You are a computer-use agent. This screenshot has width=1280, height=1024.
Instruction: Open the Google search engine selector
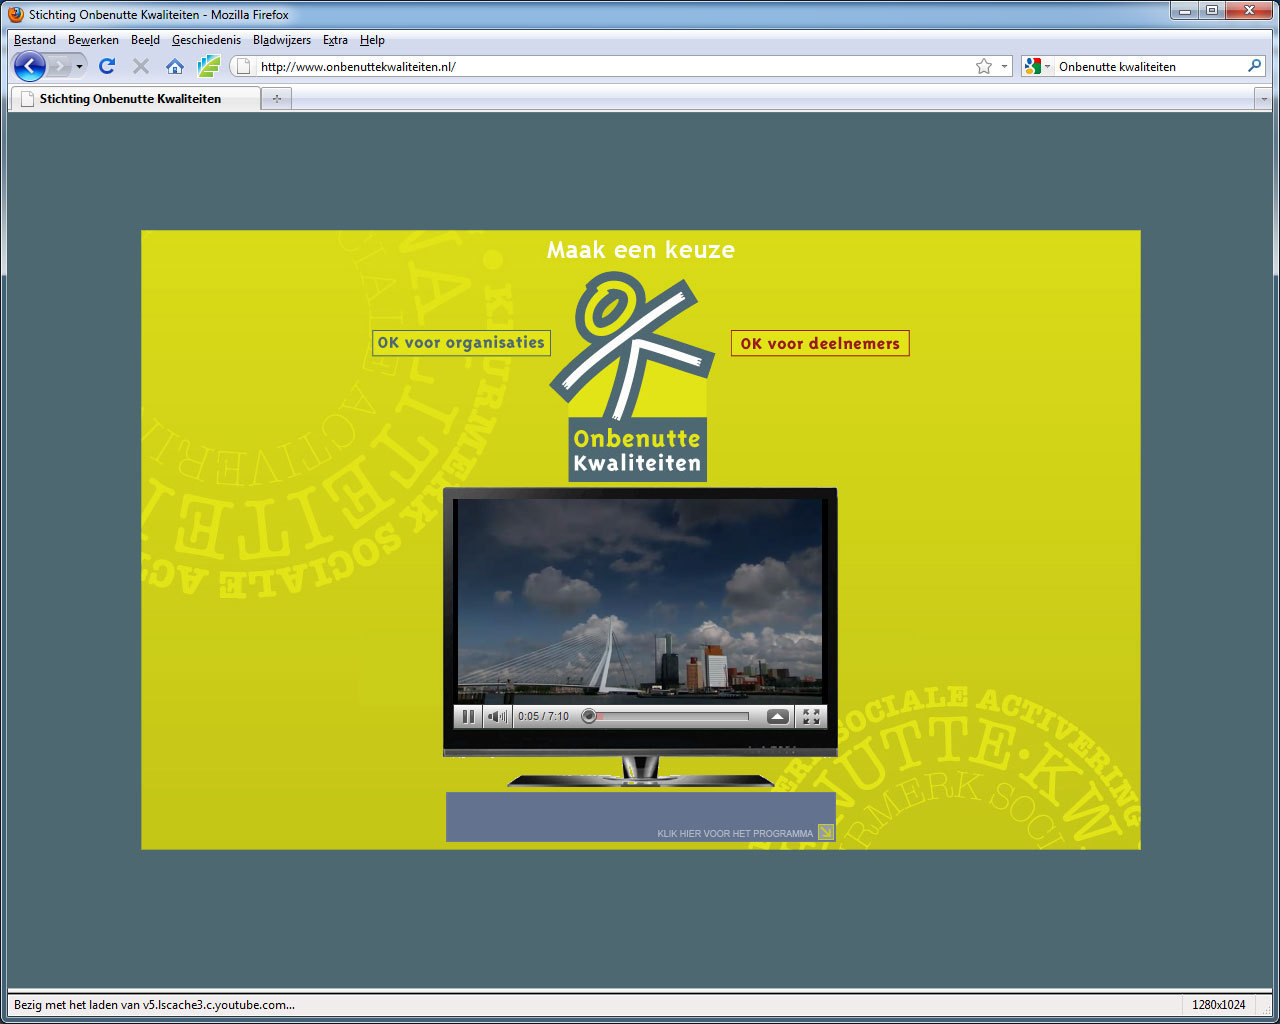(x=1038, y=66)
